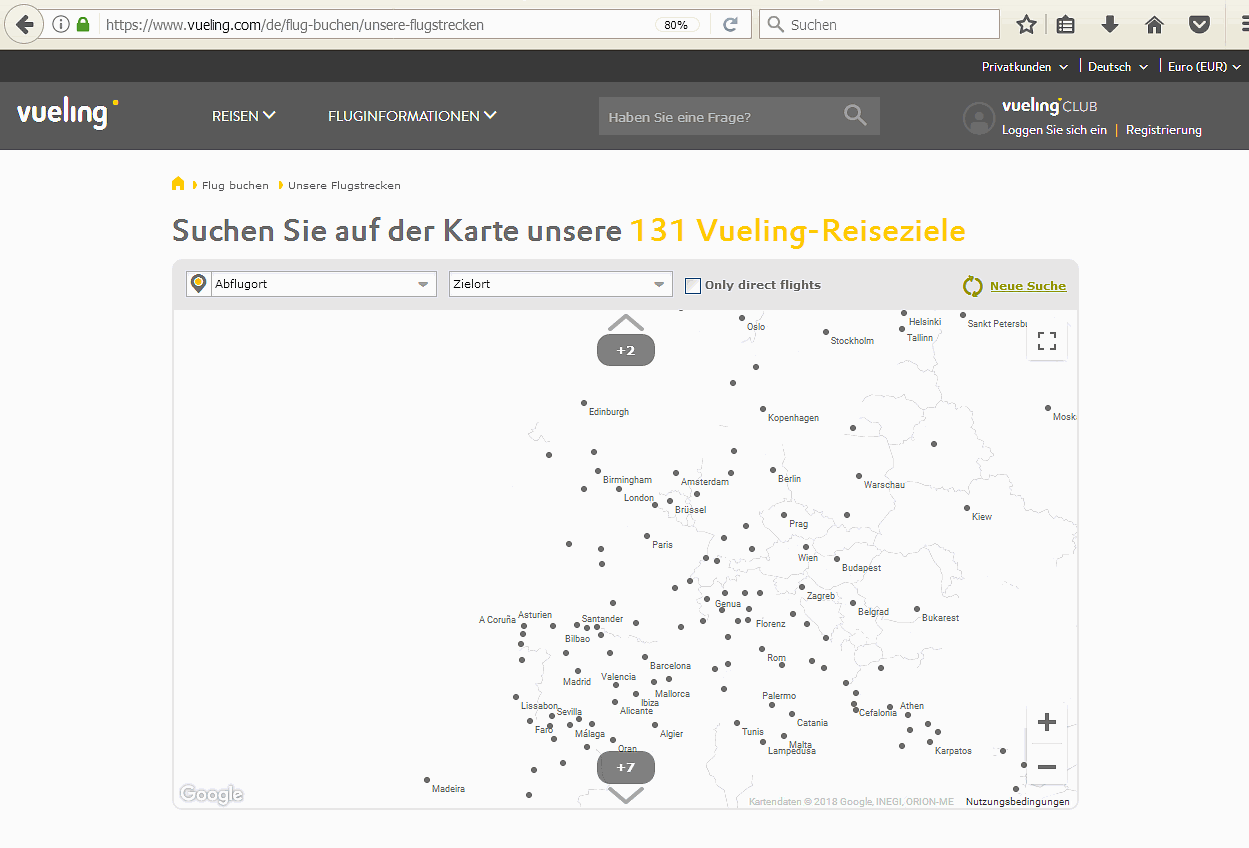Viewport: 1249px width, 848px height.
Task: Reload the page with the refresh icon
Action: tap(731, 24)
